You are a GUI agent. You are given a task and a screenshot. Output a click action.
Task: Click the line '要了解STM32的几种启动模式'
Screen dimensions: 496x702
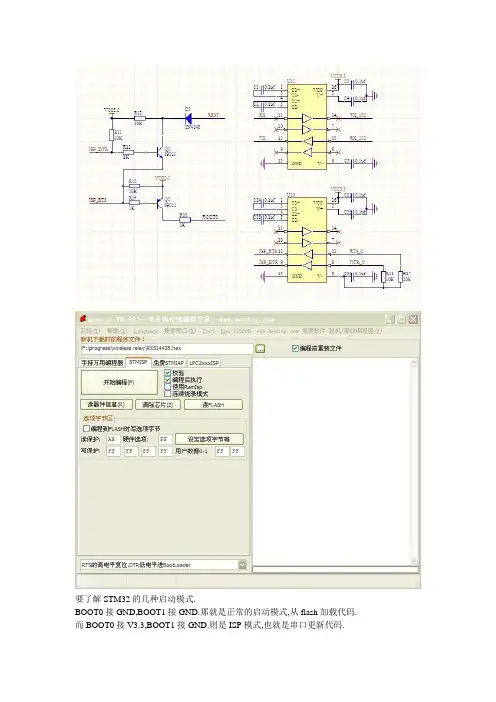pos(135,599)
